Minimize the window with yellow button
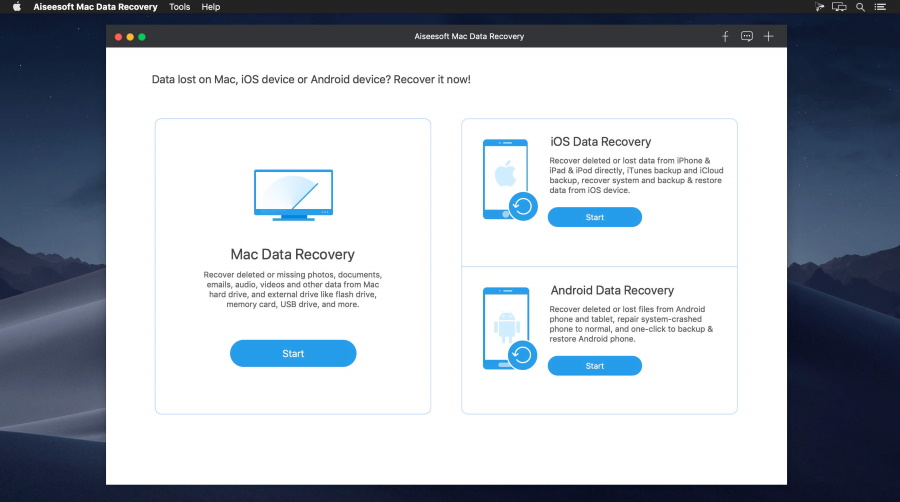900x502 pixels. (x=130, y=37)
